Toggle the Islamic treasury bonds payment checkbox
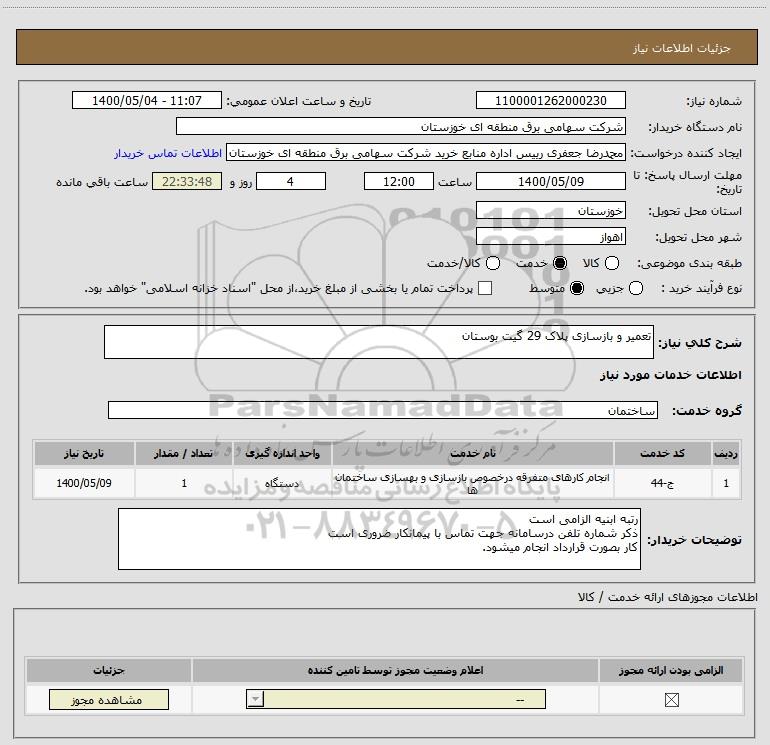This screenshot has width=770, height=745. tap(485, 288)
